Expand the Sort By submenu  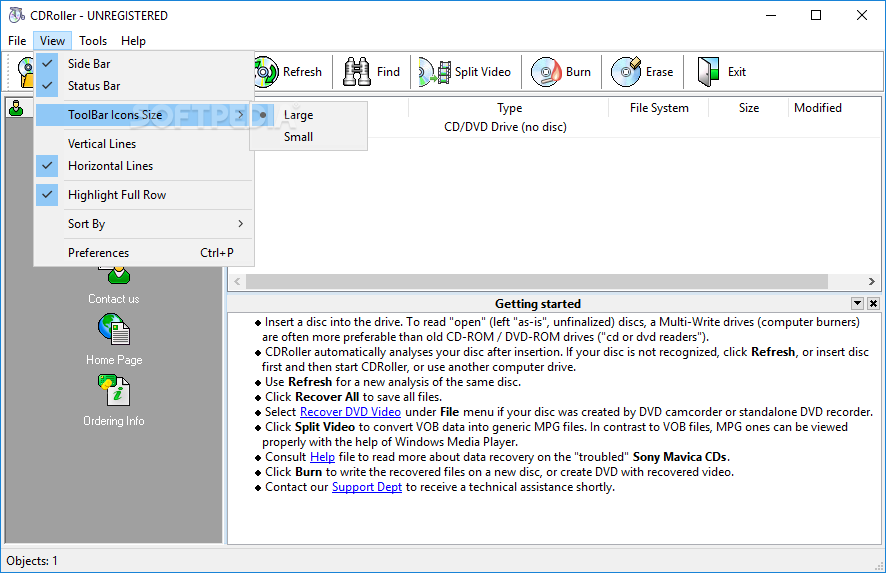pyautogui.click(x=144, y=224)
